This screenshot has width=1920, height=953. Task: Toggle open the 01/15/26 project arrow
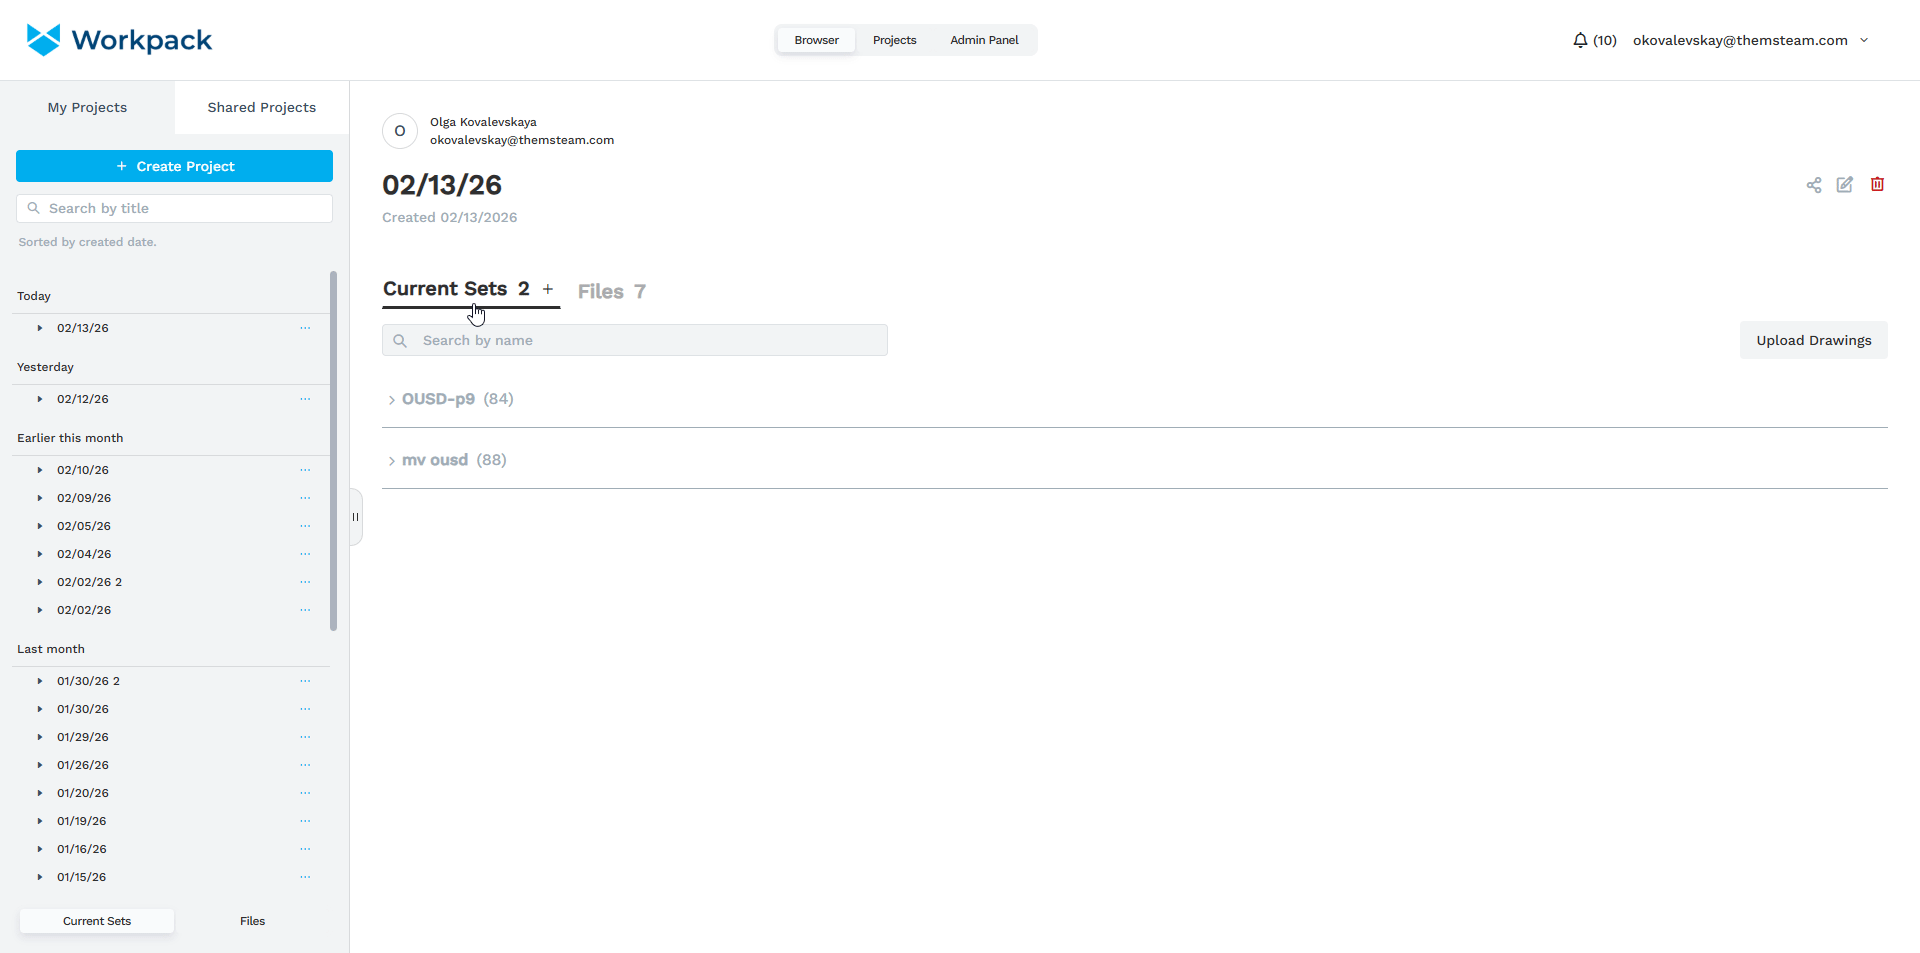[39, 877]
